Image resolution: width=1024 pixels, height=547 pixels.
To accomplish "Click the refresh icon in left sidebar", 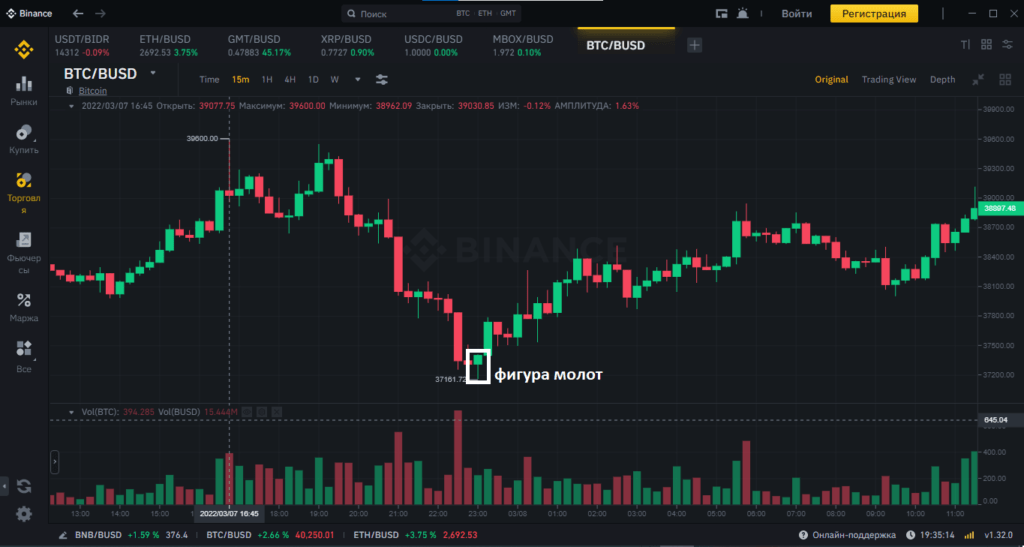I will (x=23, y=486).
